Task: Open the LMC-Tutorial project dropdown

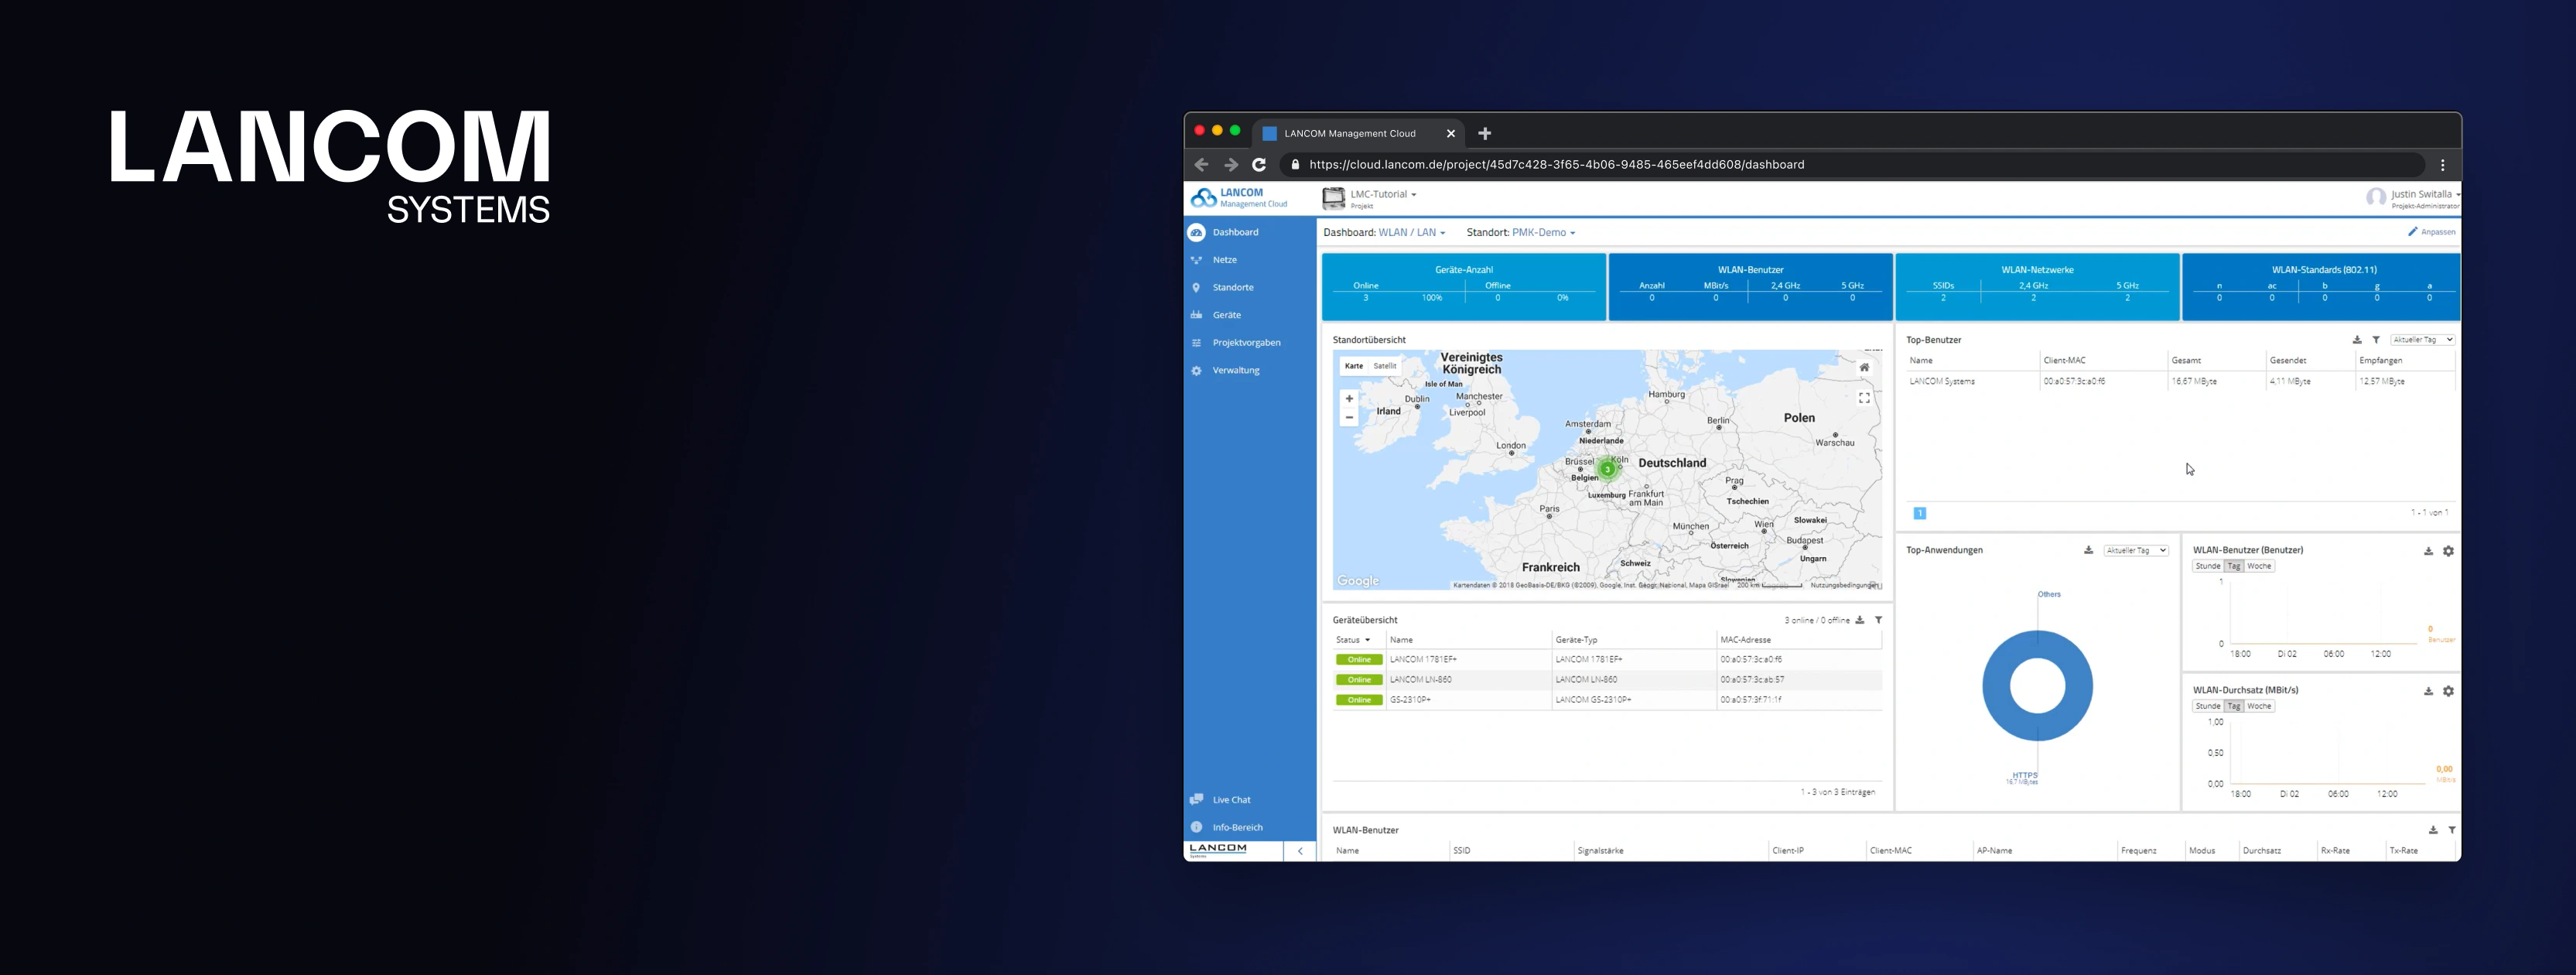Action: tap(1383, 194)
